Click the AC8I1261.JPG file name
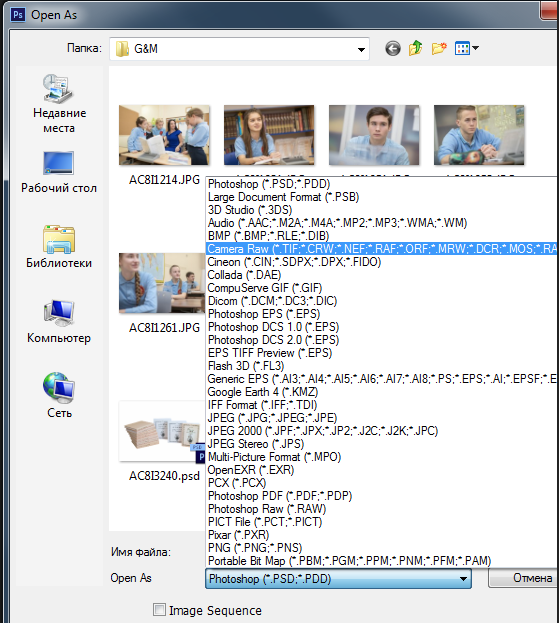 [x=164, y=328]
